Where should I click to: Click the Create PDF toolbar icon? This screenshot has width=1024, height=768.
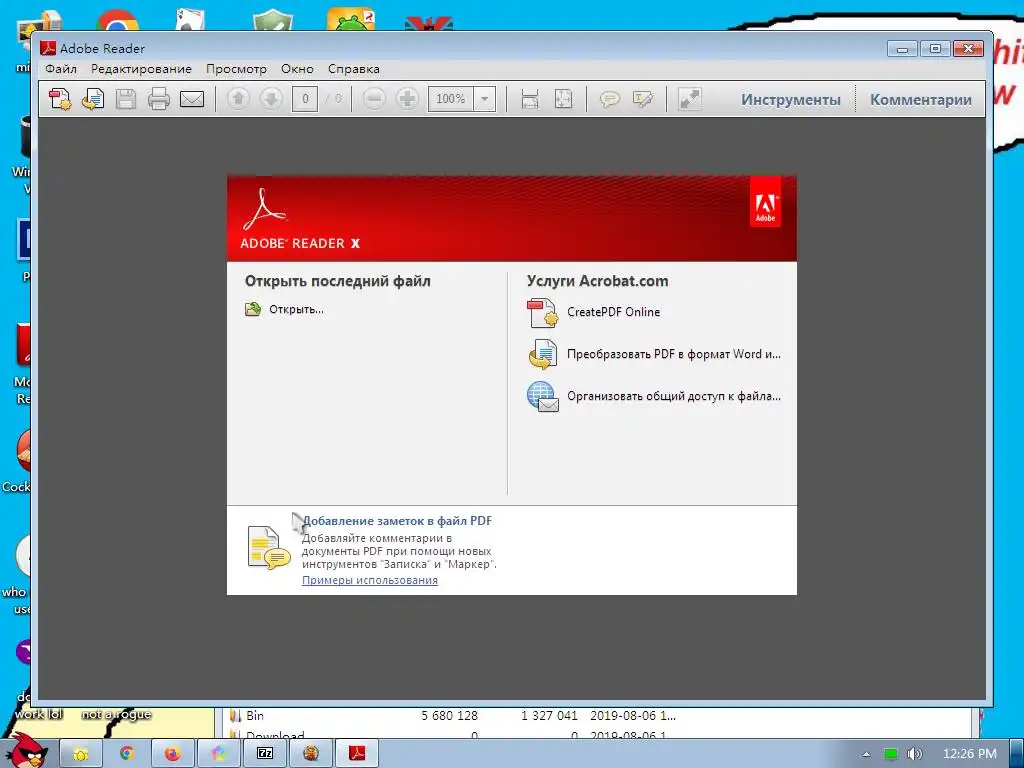[x=60, y=99]
